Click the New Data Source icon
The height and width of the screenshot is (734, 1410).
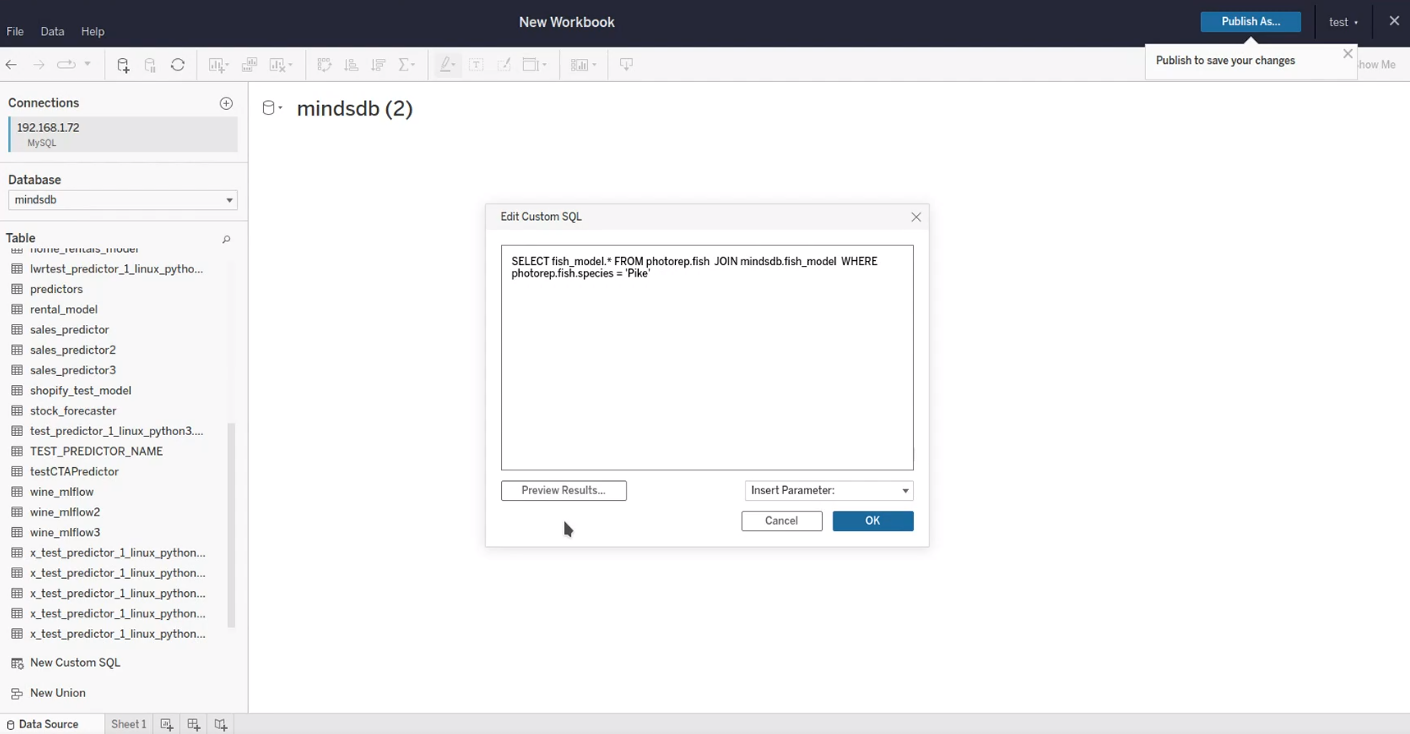click(123, 65)
